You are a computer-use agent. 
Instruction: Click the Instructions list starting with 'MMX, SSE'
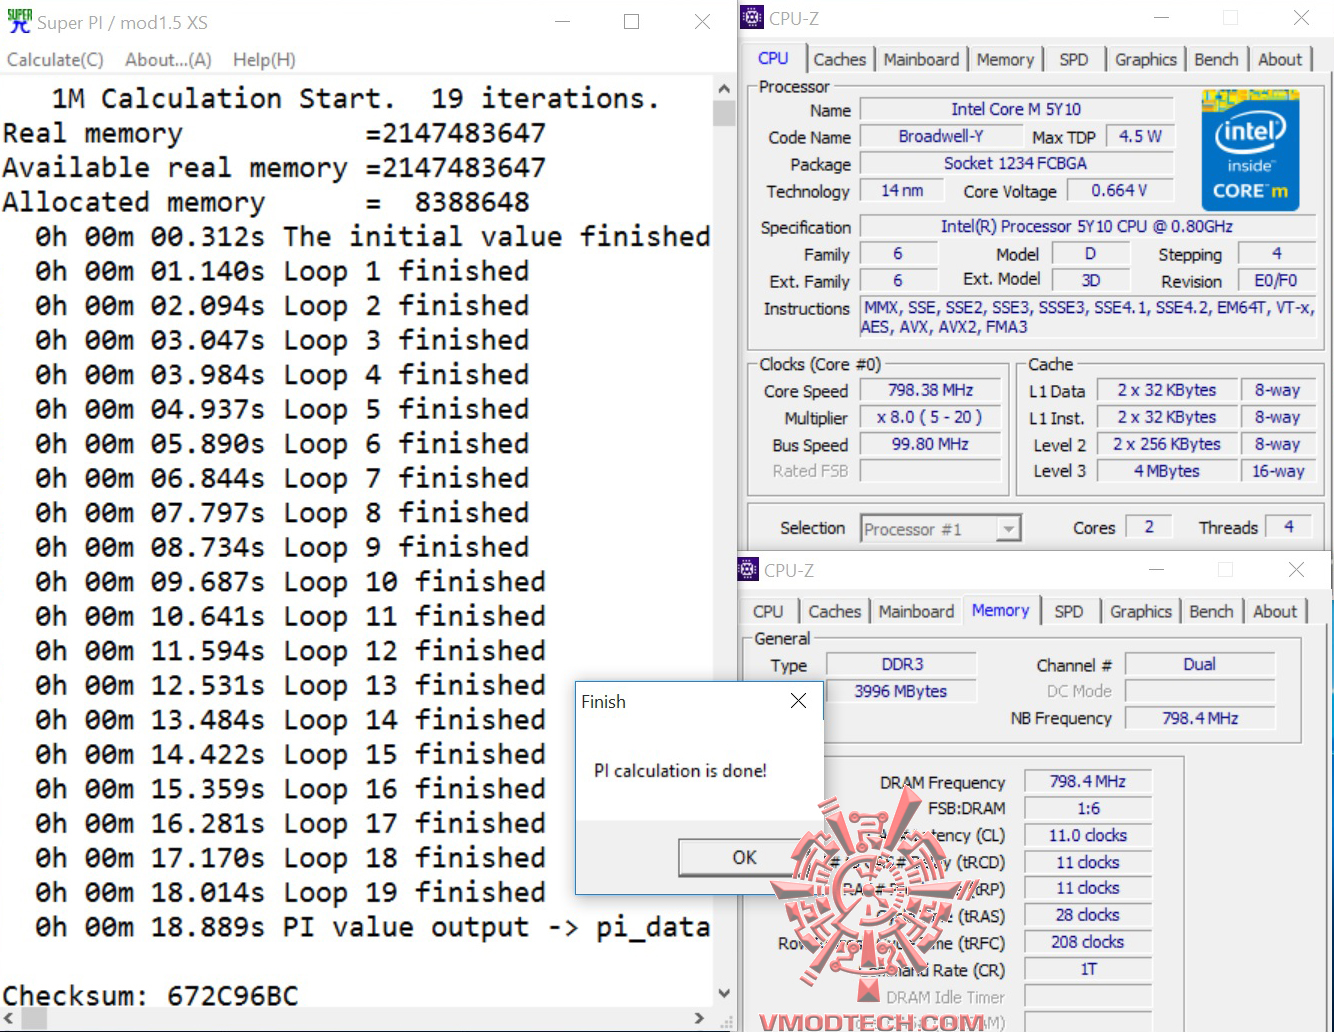tap(1087, 317)
